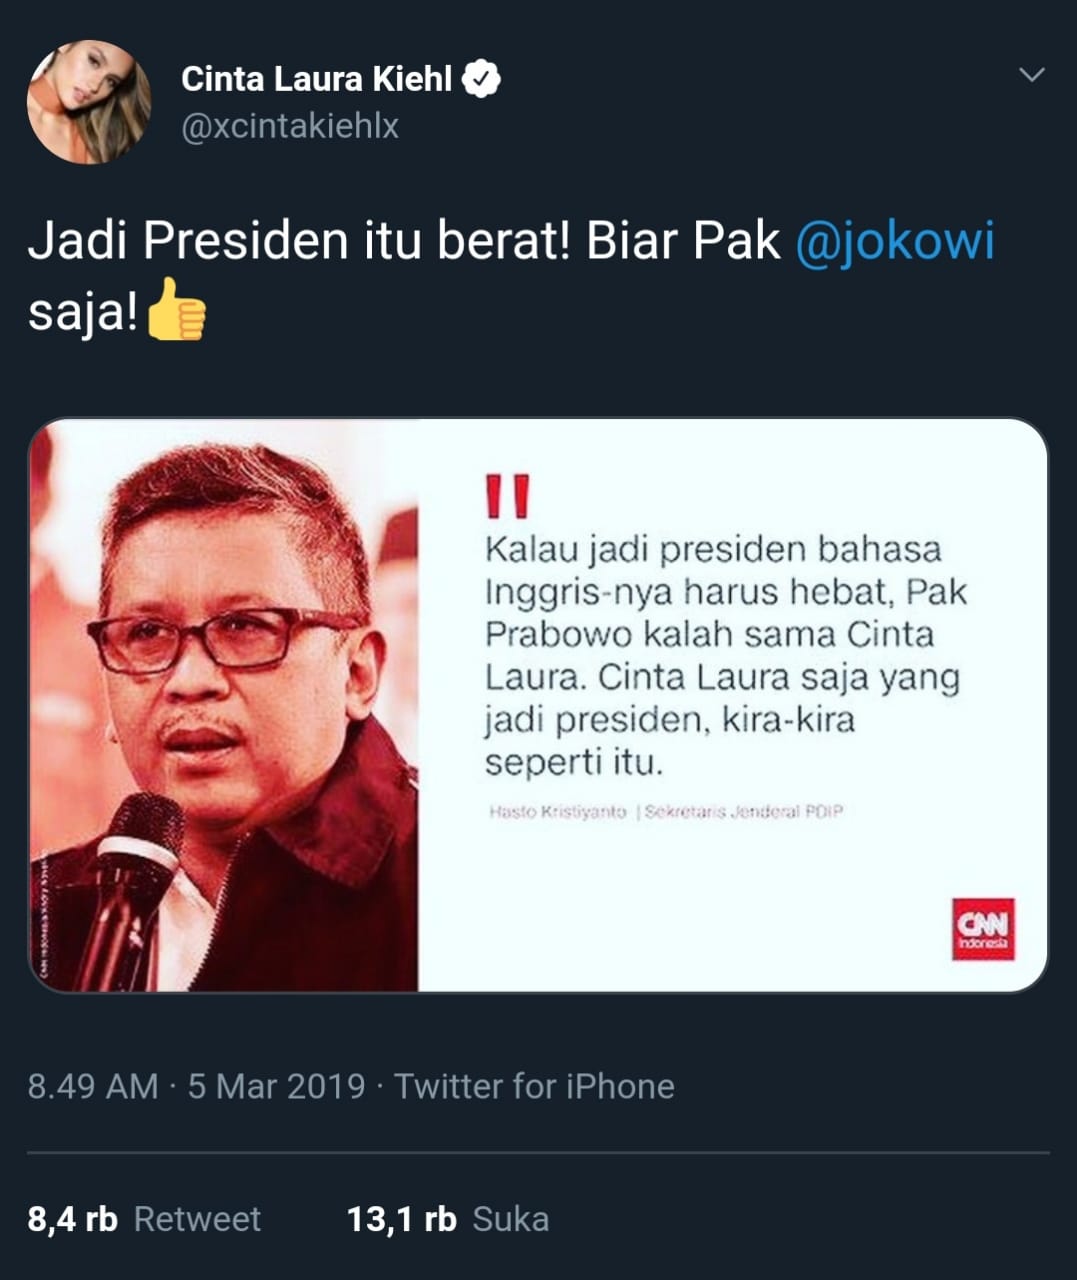The image size is (1077, 1280).
Task: Open the man's photo with glasses
Action: pos(223,705)
